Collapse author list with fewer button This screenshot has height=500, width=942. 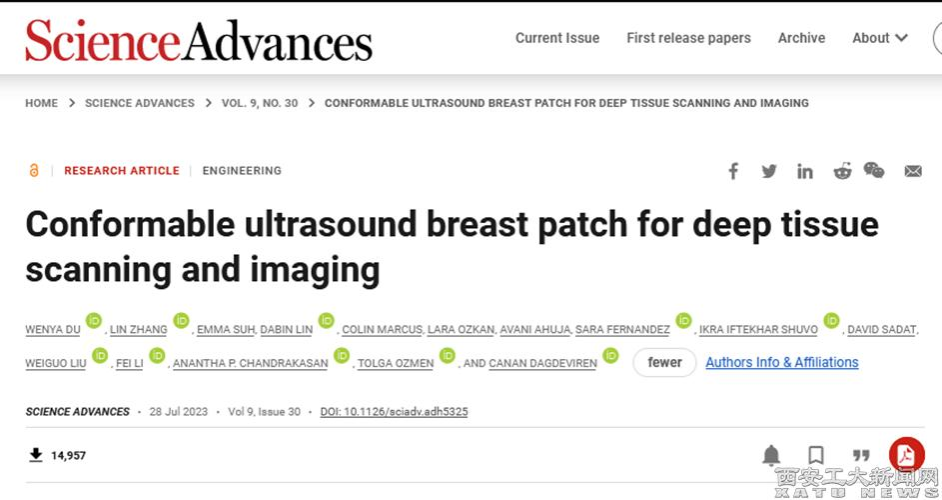pos(664,362)
